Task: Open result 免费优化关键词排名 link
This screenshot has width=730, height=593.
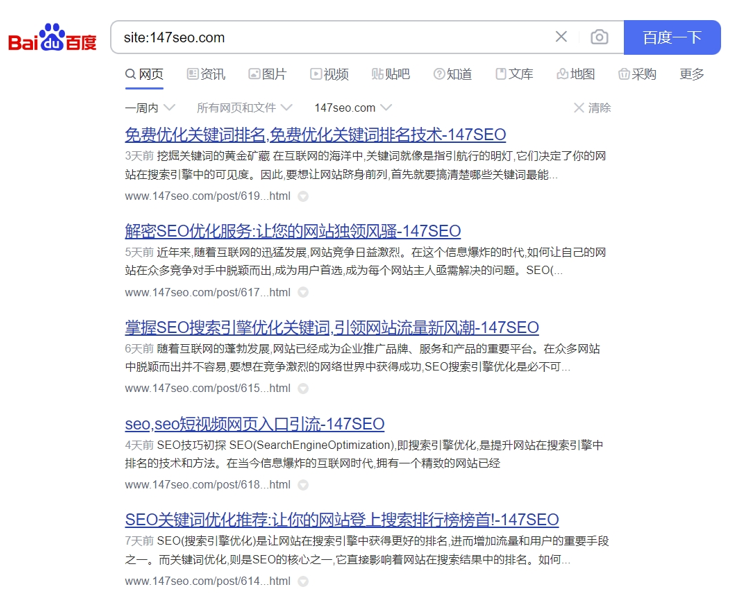Action: (315, 135)
